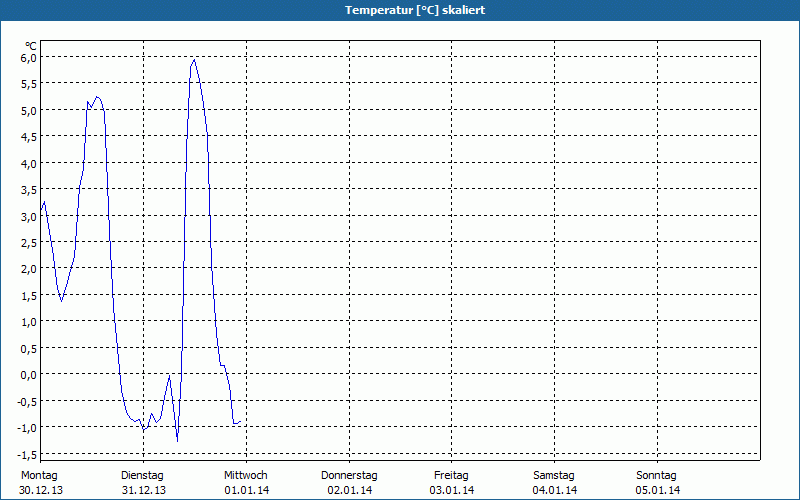Screen dimensions: 800x500
Task: Click the curve's lowest dip below -1,0
Action: point(178,441)
